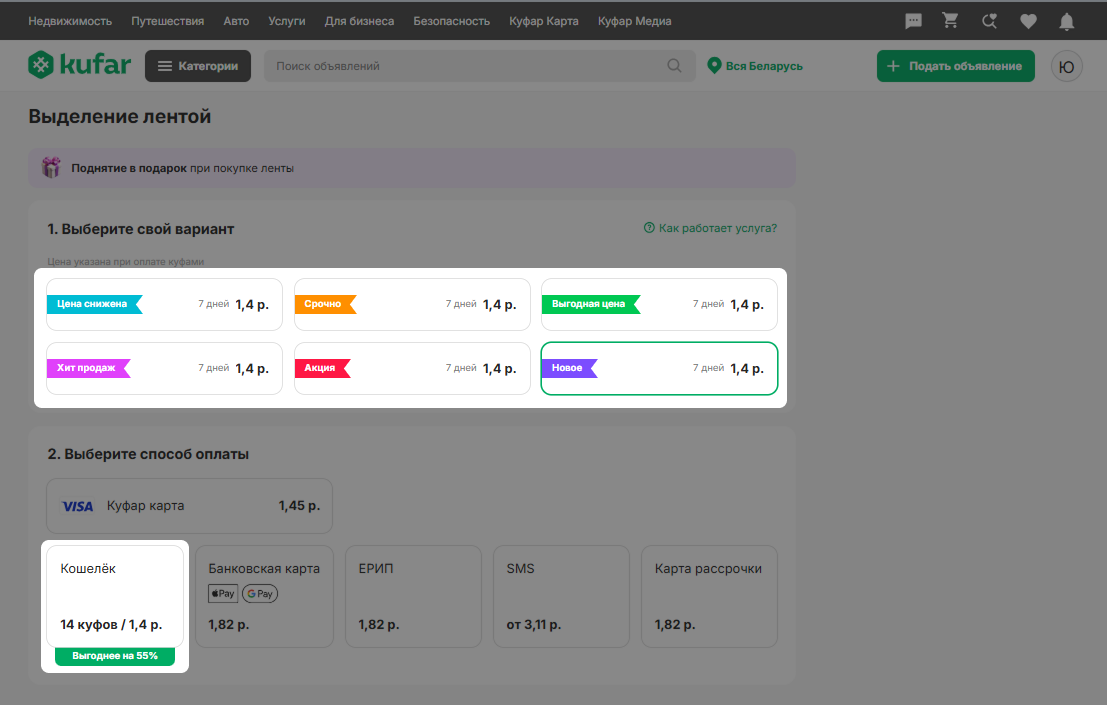
Task: Select the Срочно ribbon option
Action: (x=412, y=304)
